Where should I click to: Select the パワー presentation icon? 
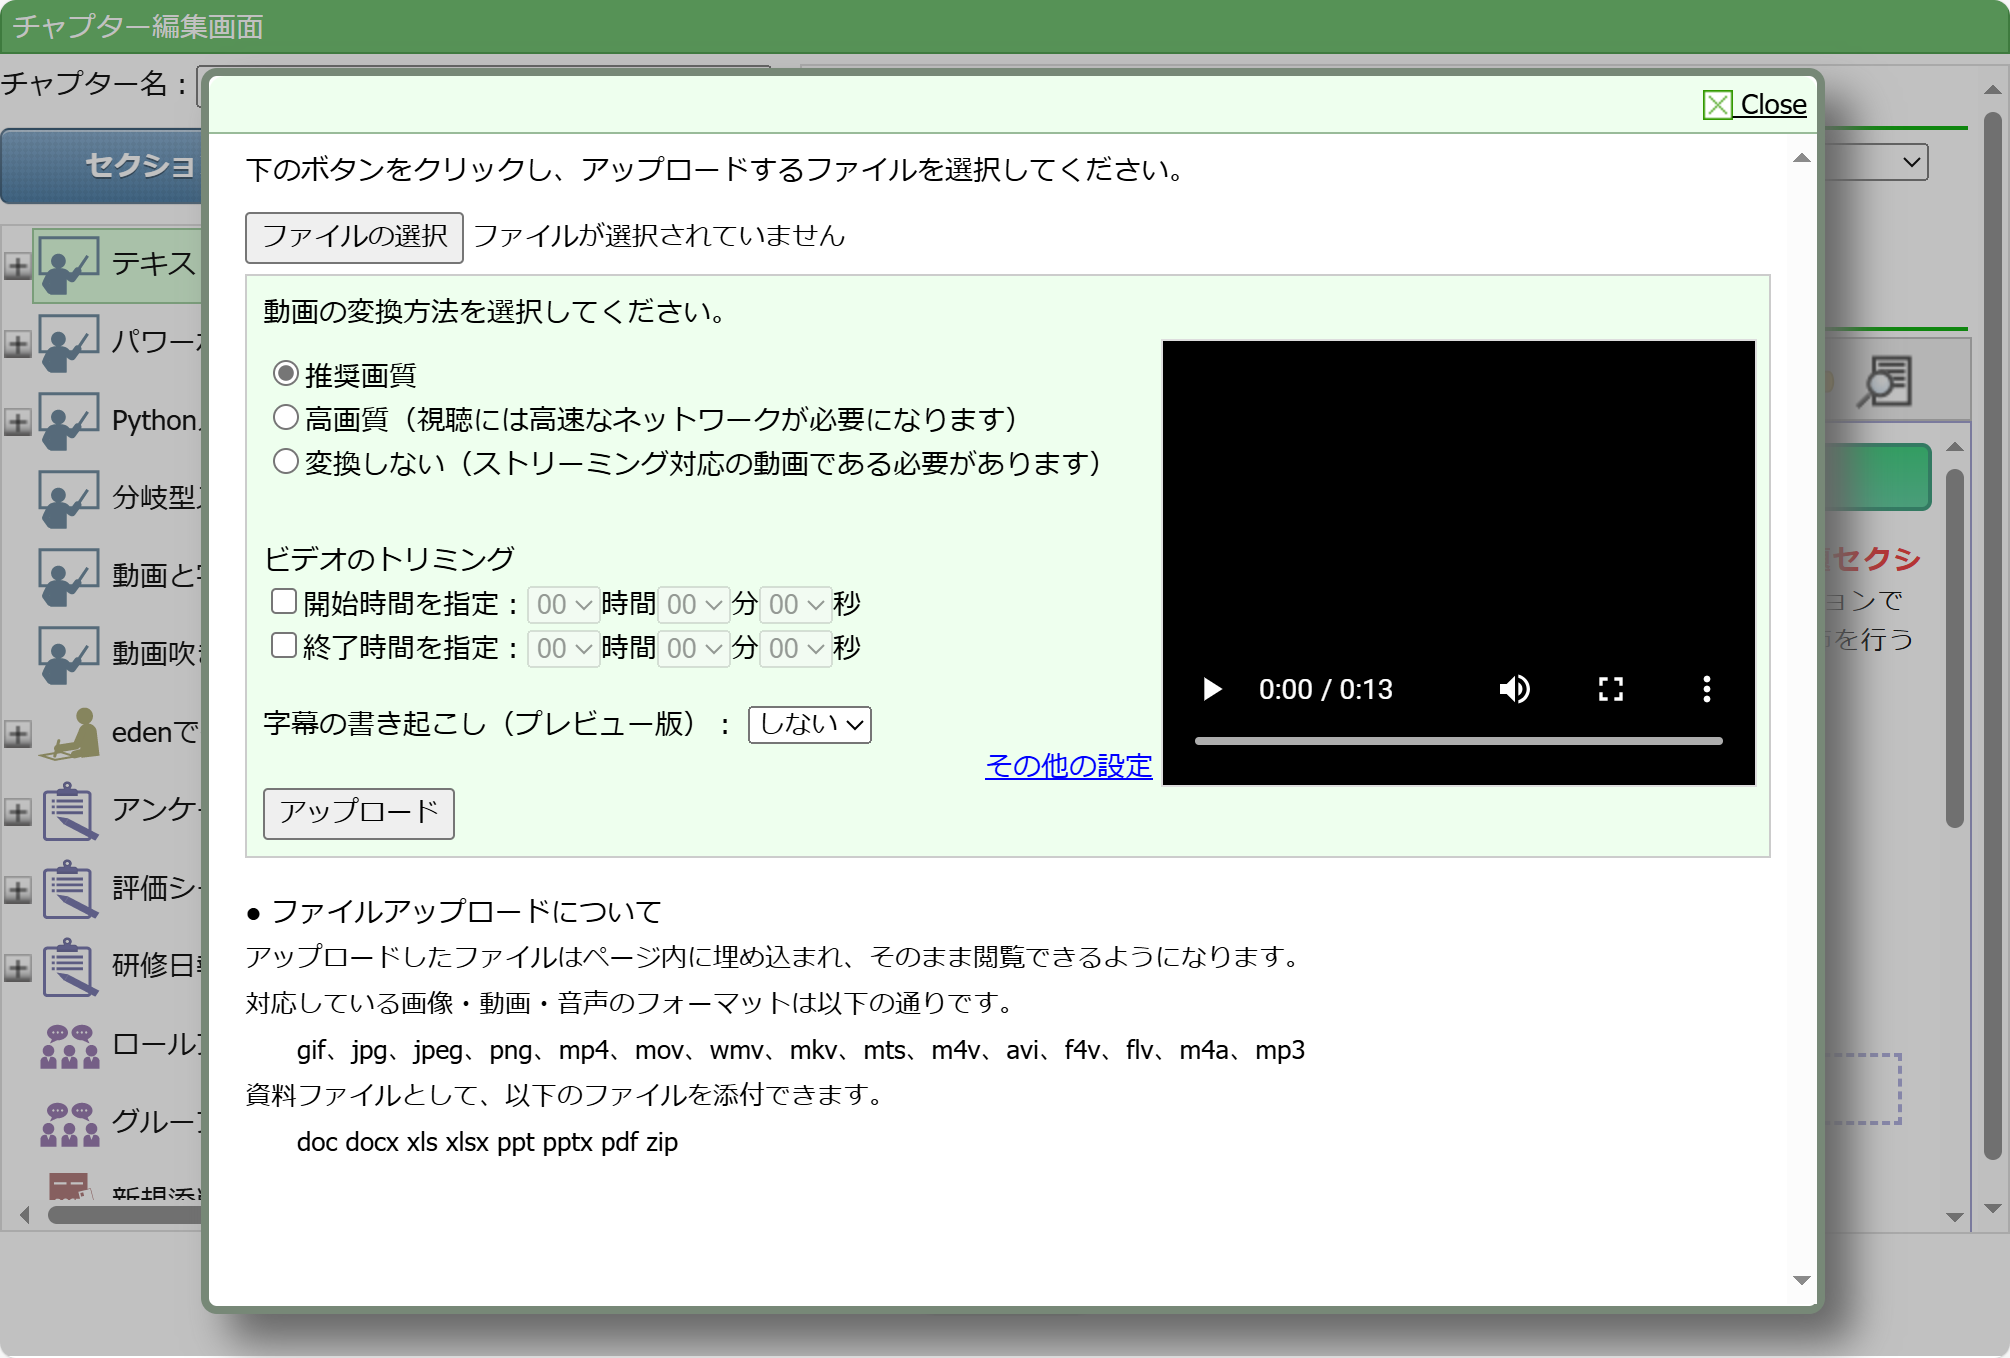point(68,343)
